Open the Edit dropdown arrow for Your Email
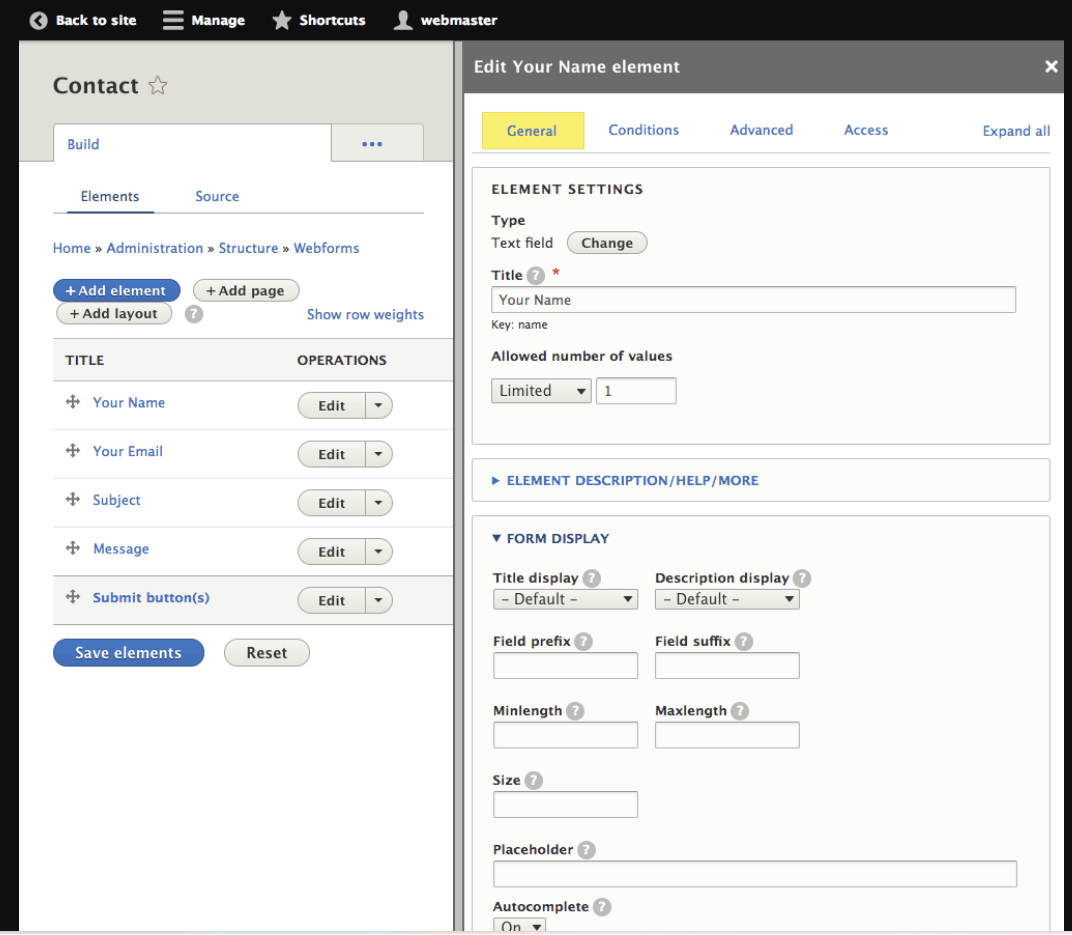This screenshot has width=1072, height=935. (379, 454)
